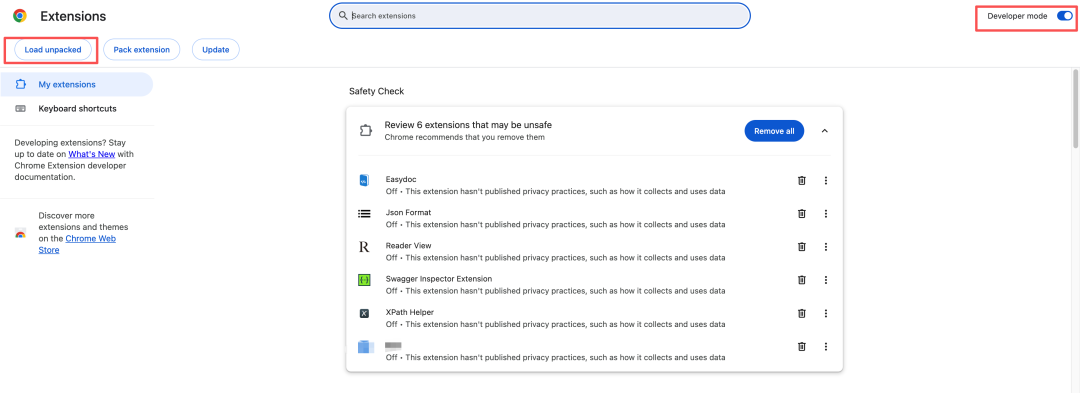
Task: Click the Update button
Action: click(x=216, y=50)
